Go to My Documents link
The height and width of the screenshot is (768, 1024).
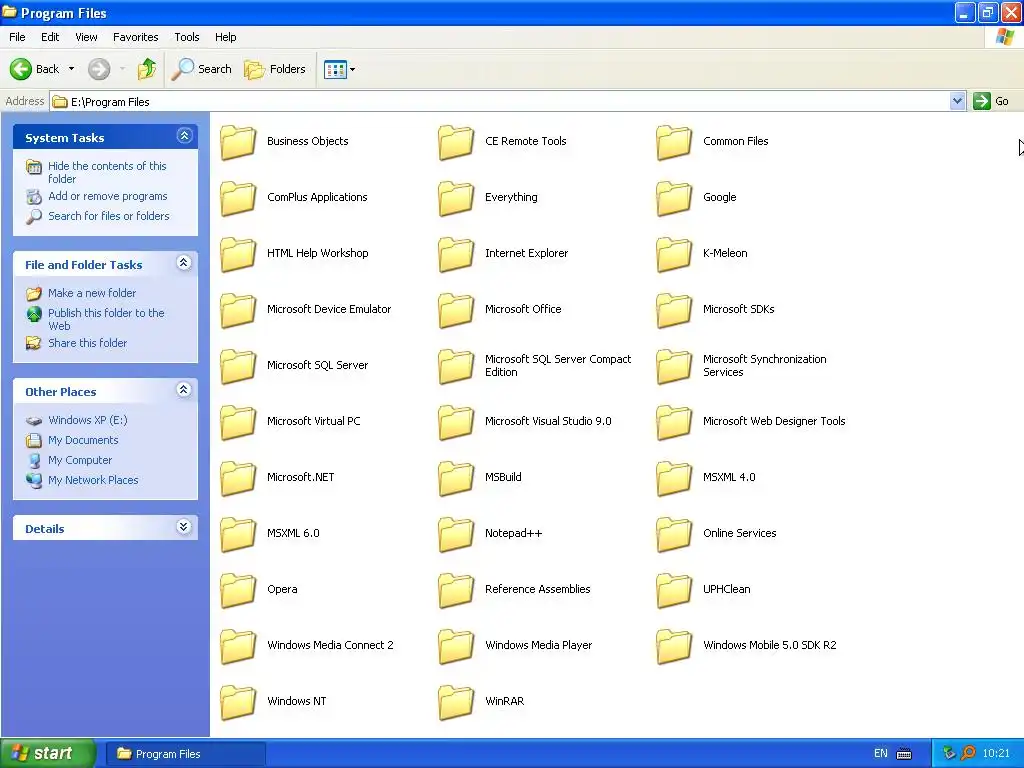pyautogui.click(x=83, y=440)
